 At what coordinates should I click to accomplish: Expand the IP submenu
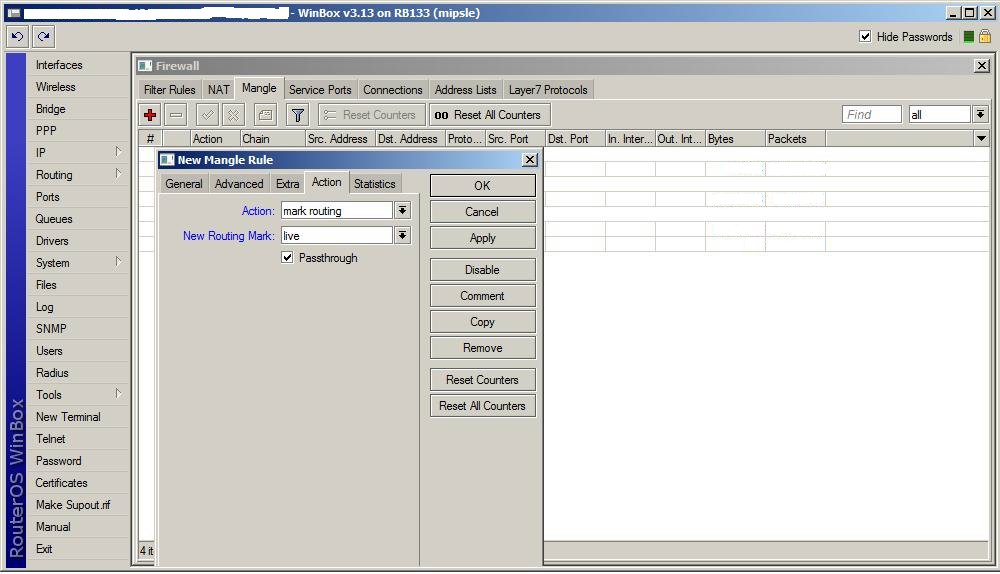point(119,152)
